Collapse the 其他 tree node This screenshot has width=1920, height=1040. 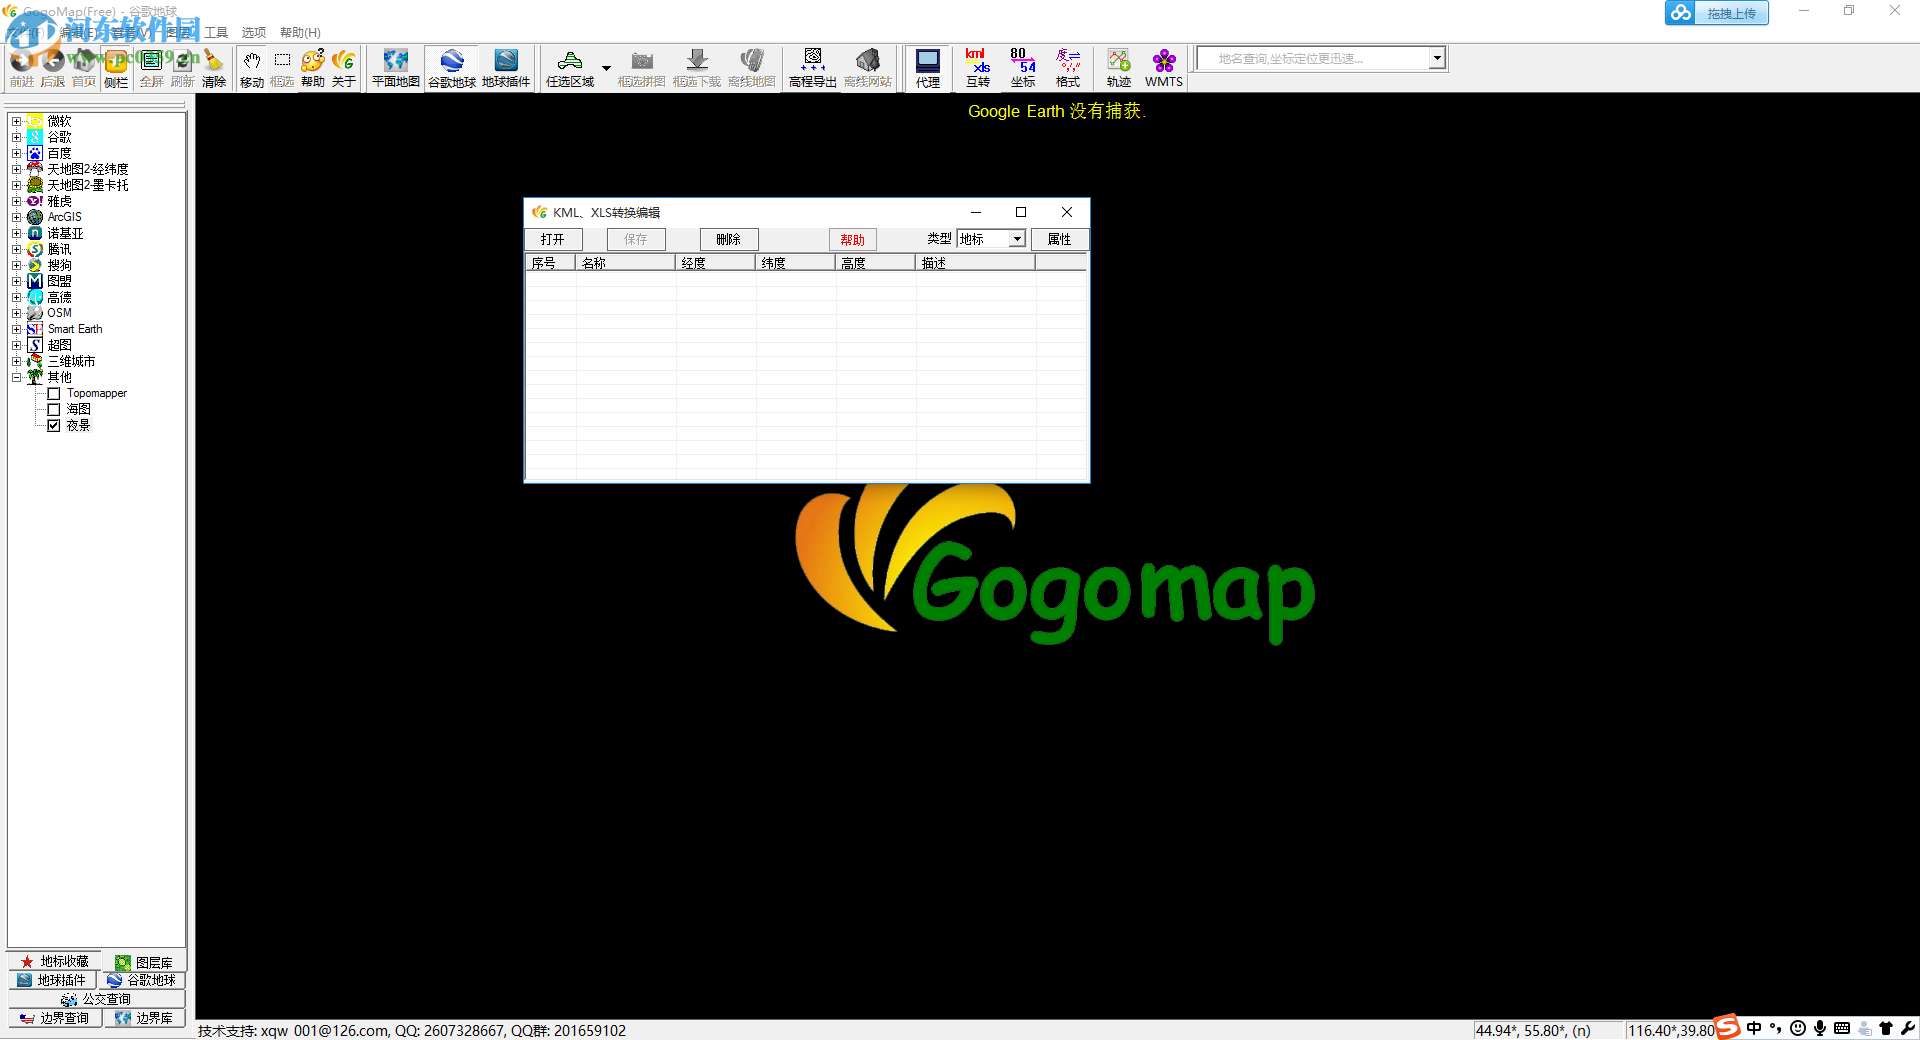(x=16, y=377)
